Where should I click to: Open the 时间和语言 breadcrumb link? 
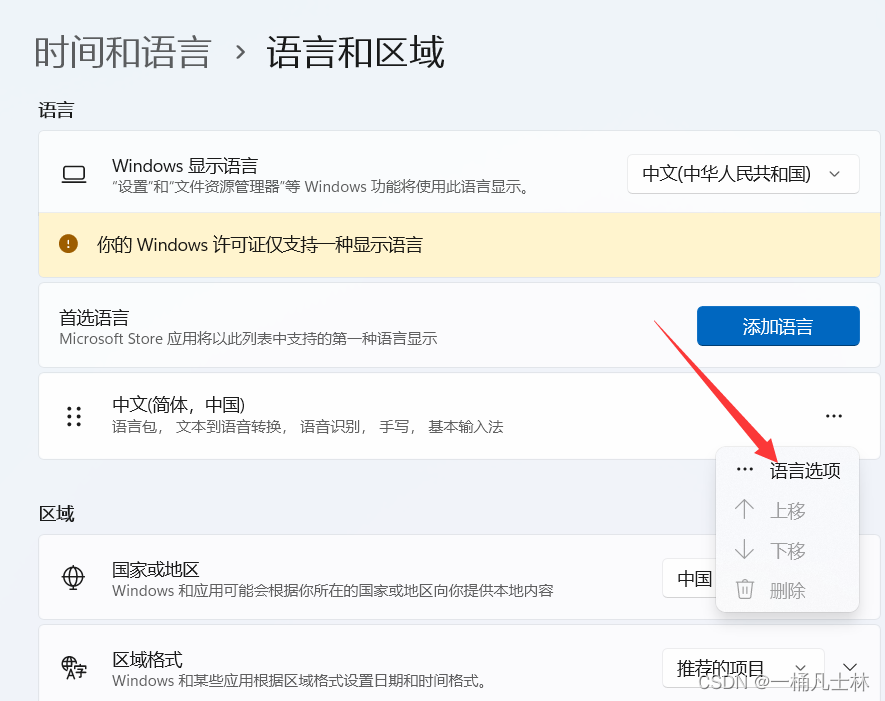pyautogui.click(x=122, y=52)
